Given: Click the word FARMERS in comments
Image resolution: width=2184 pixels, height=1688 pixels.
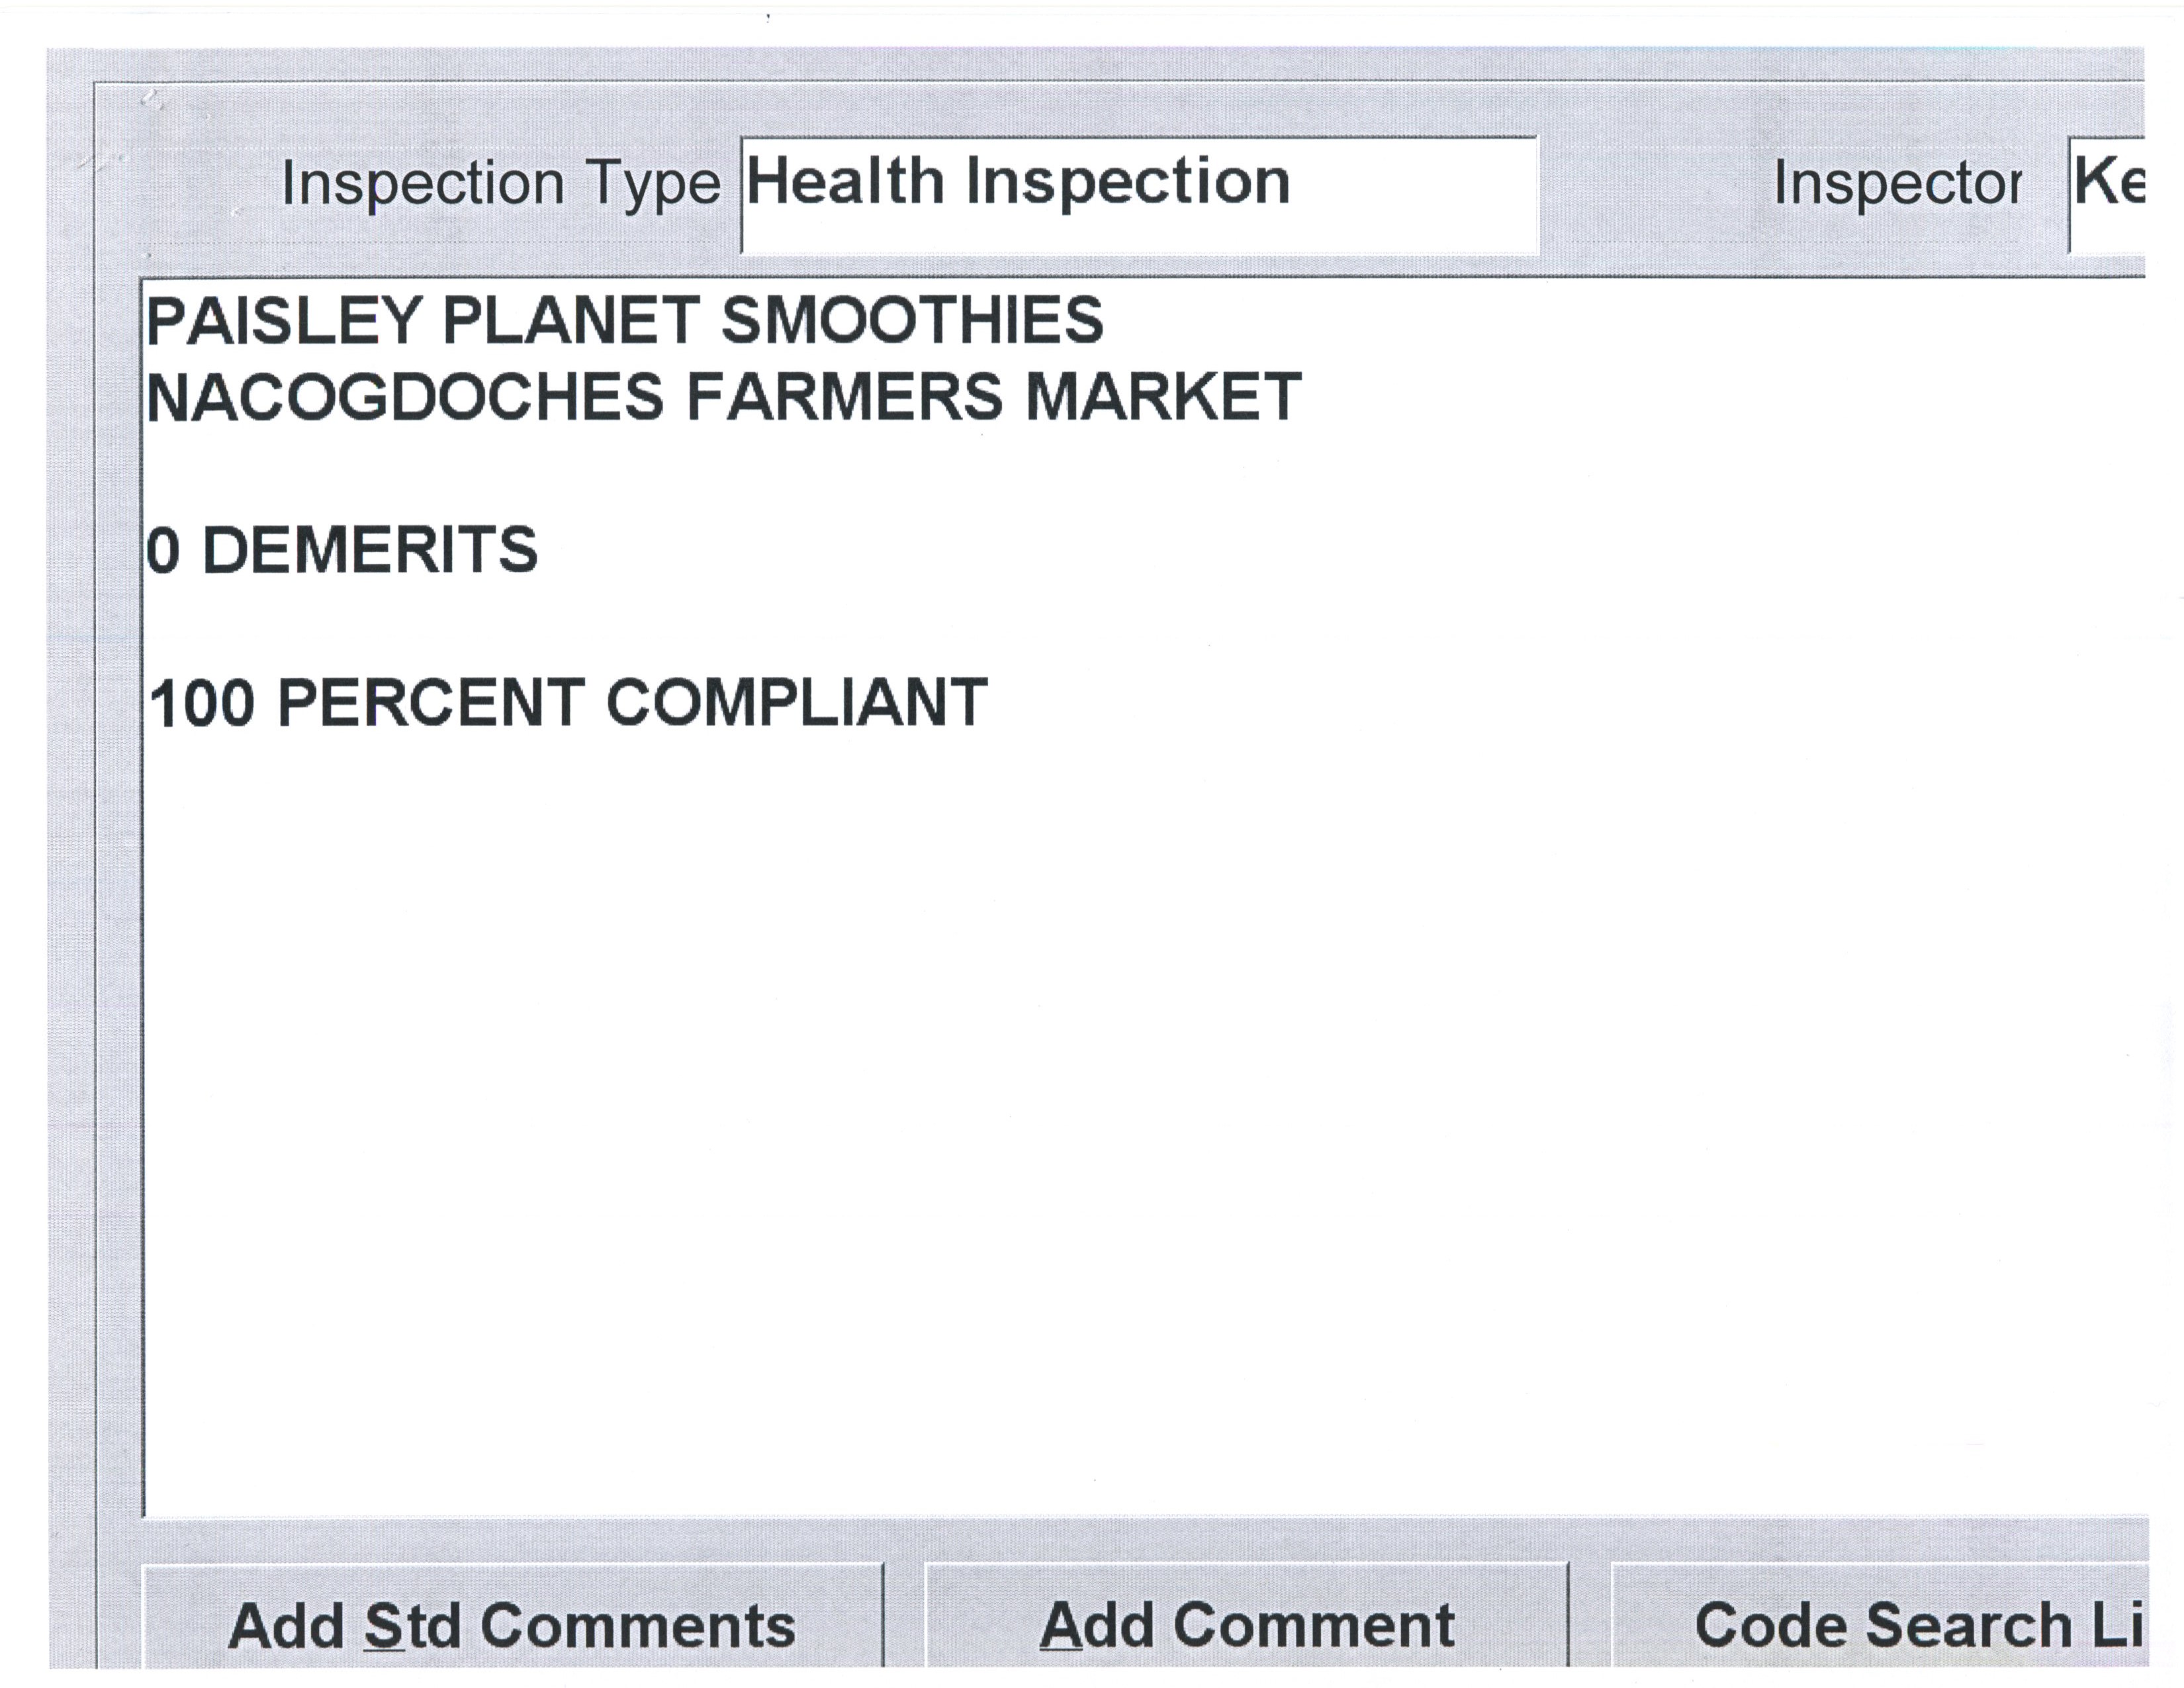Looking at the screenshot, I should click(843, 397).
